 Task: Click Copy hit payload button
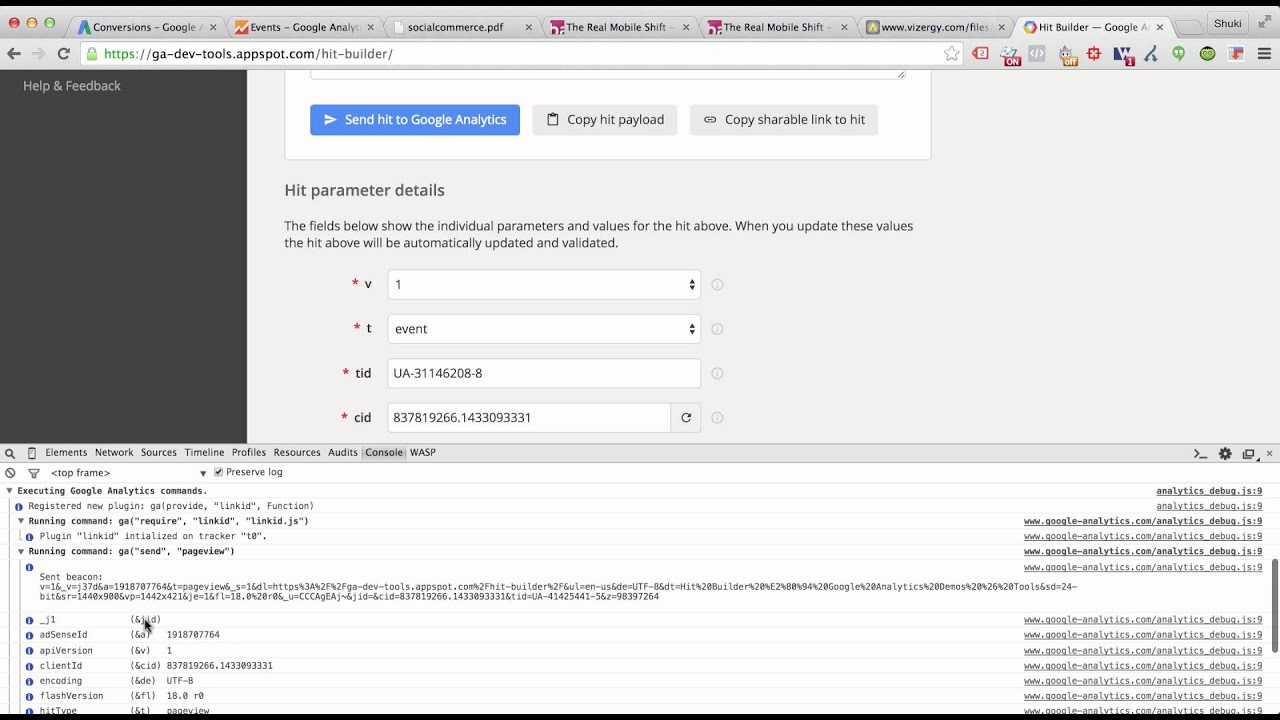[605, 120]
